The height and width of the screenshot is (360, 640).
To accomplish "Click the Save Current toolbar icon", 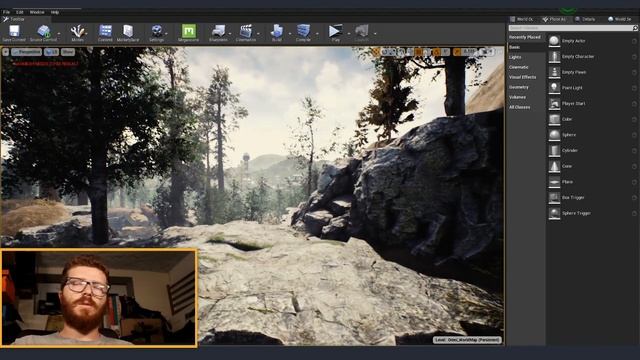I will tap(14, 31).
